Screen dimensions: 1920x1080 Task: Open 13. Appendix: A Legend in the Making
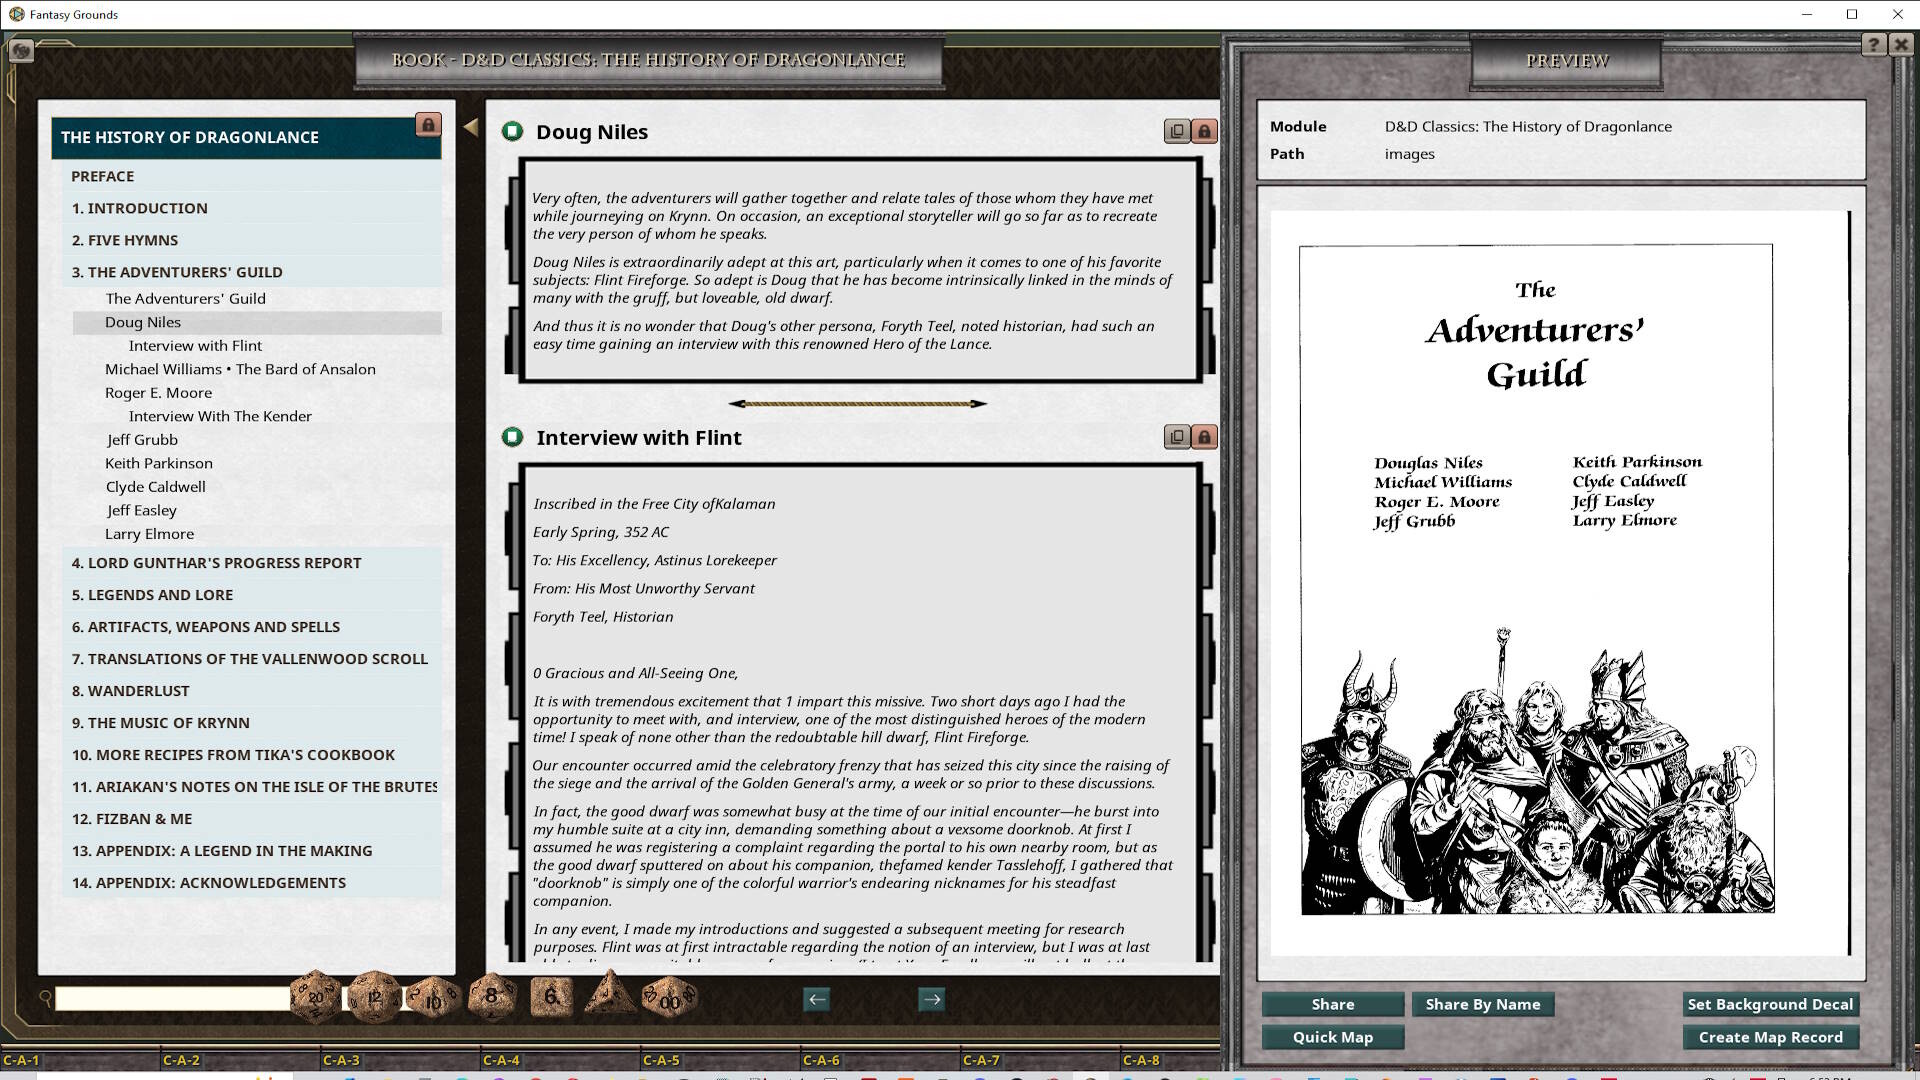[251, 851]
